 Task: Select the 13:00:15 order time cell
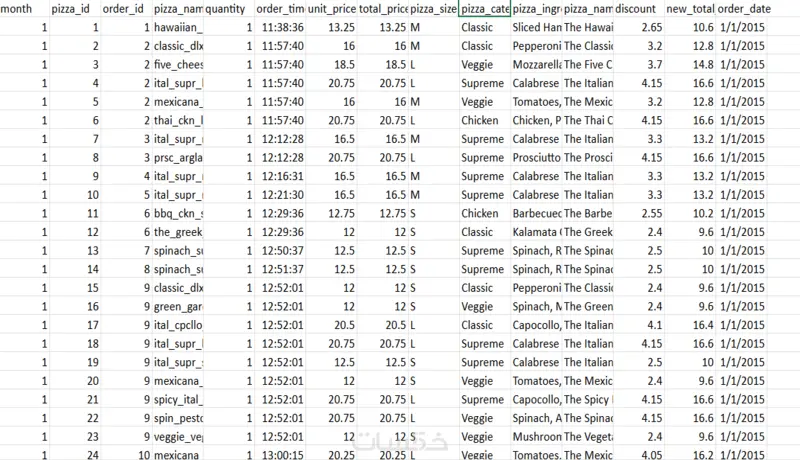pos(279,455)
